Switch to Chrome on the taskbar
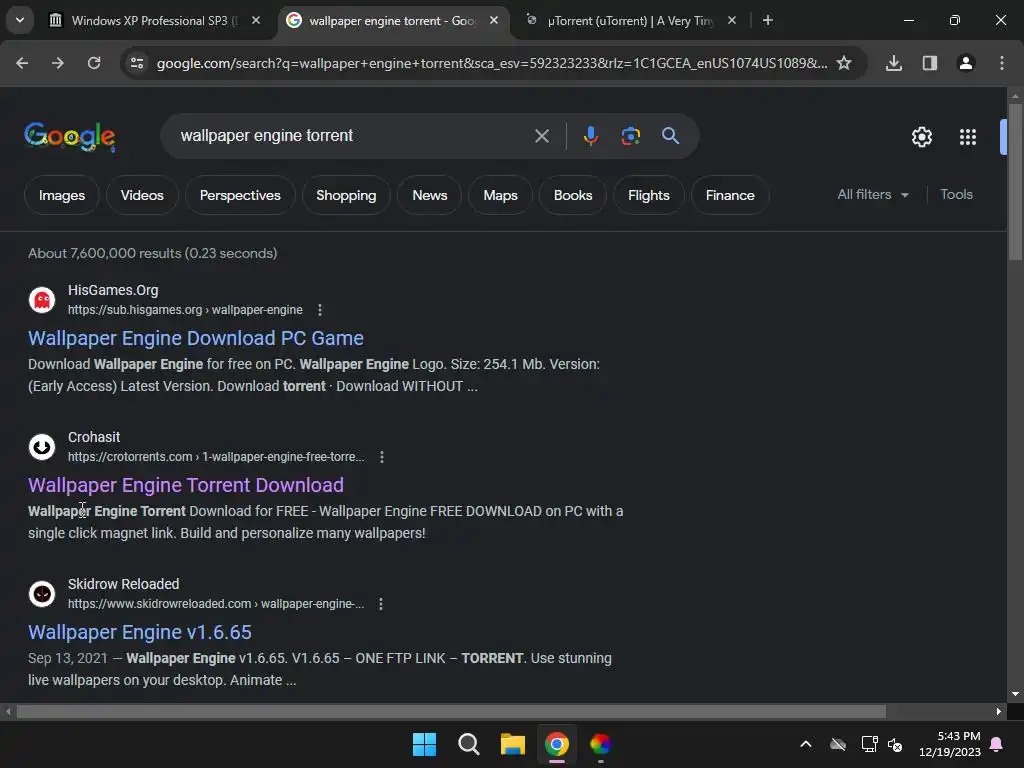Image resolution: width=1024 pixels, height=768 pixels. [557, 744]
